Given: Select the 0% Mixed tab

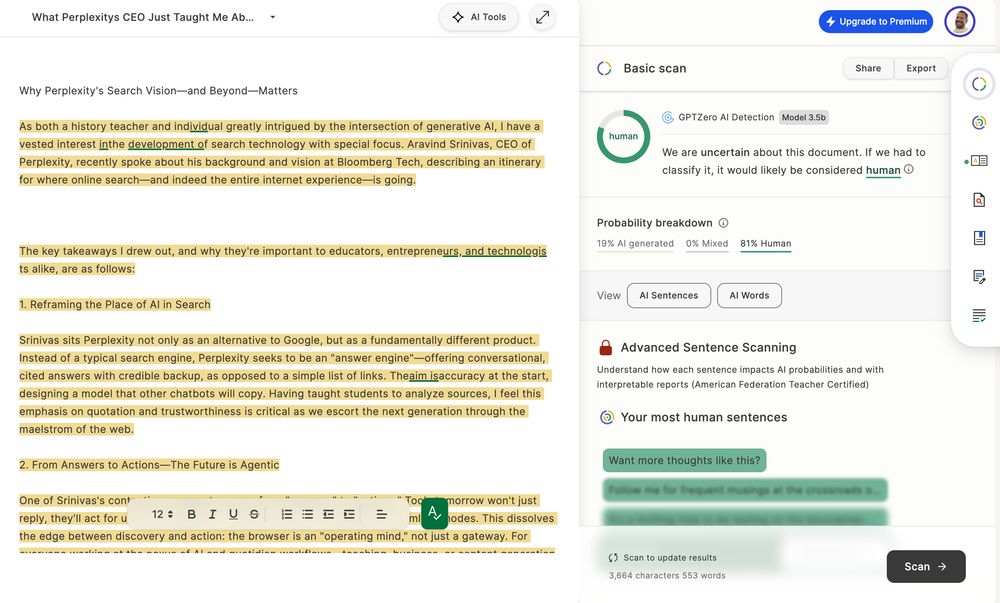Looking at the screenshot, I should click(707, 243).
